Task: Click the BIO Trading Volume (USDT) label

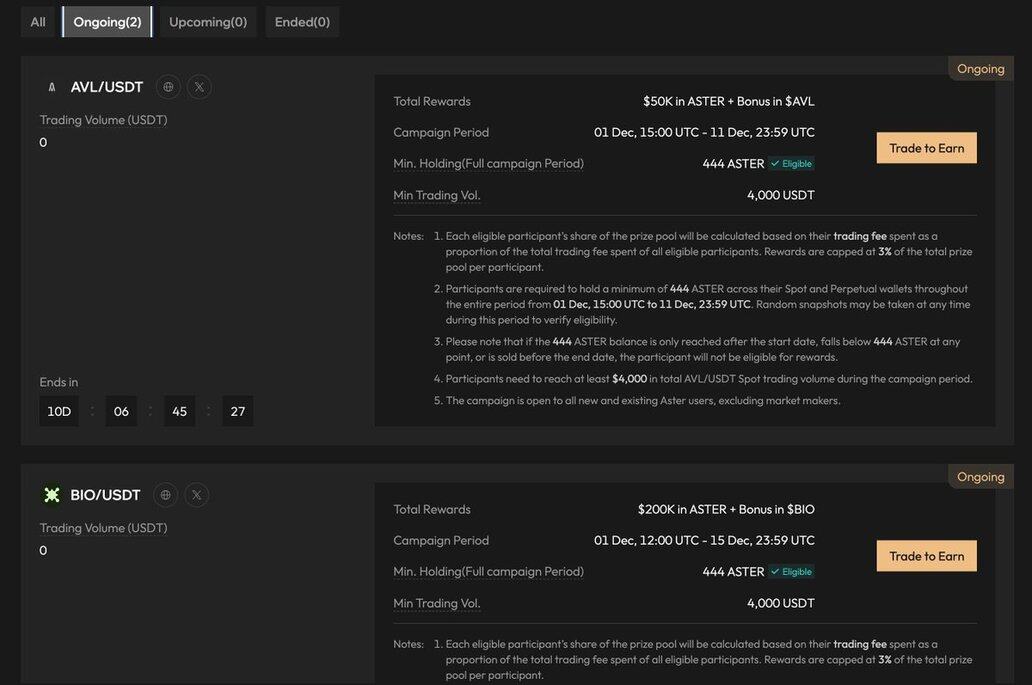Action: coord(103,528)
